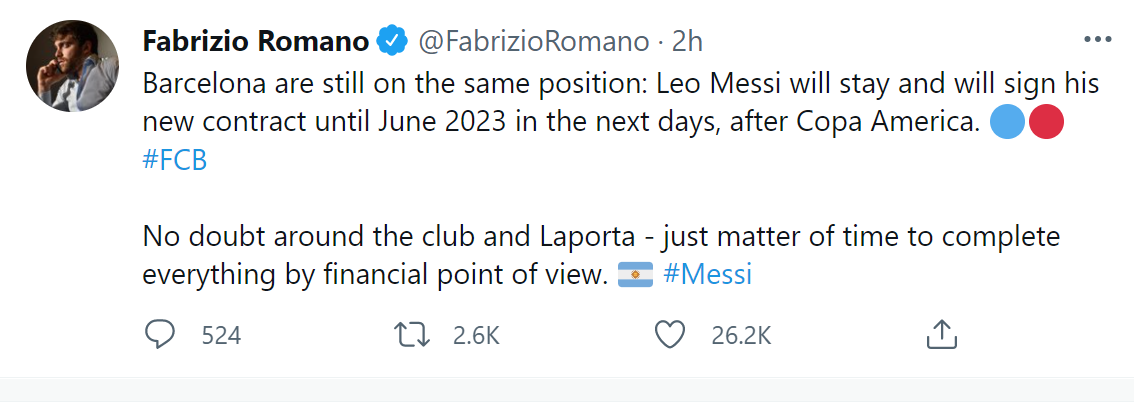Click the 26.2K likes count
This screenshot has height=407, width=1134.
741,336
